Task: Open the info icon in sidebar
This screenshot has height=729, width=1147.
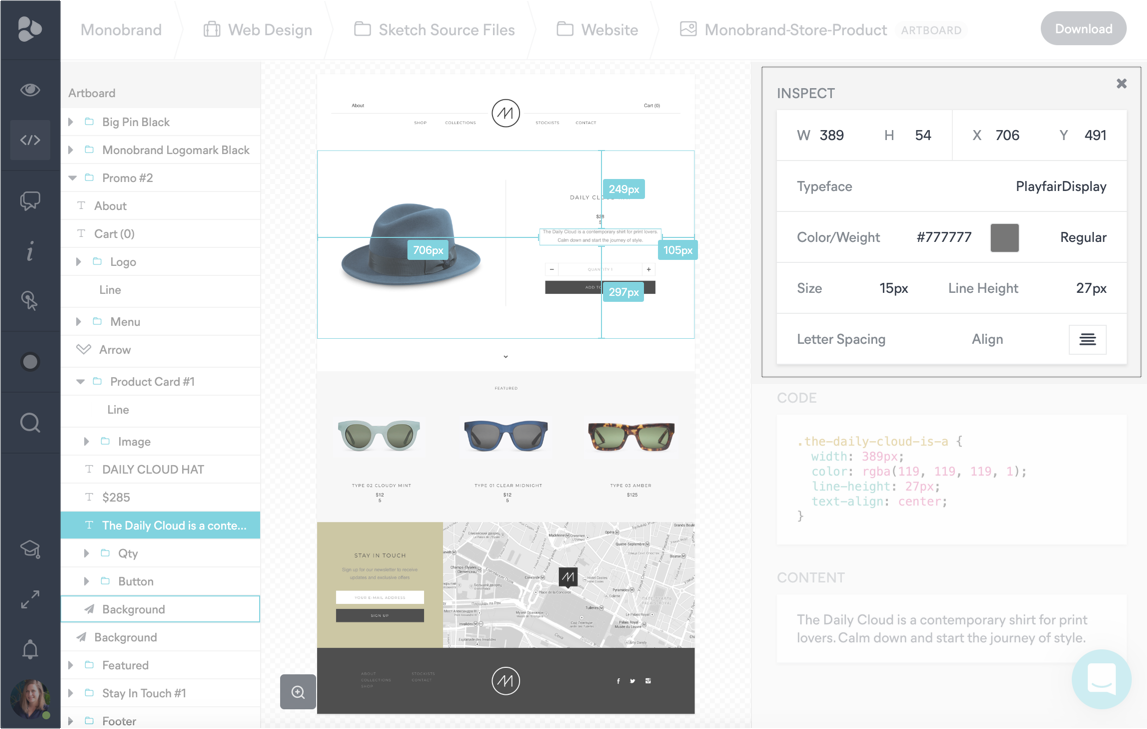Action: 30,252
